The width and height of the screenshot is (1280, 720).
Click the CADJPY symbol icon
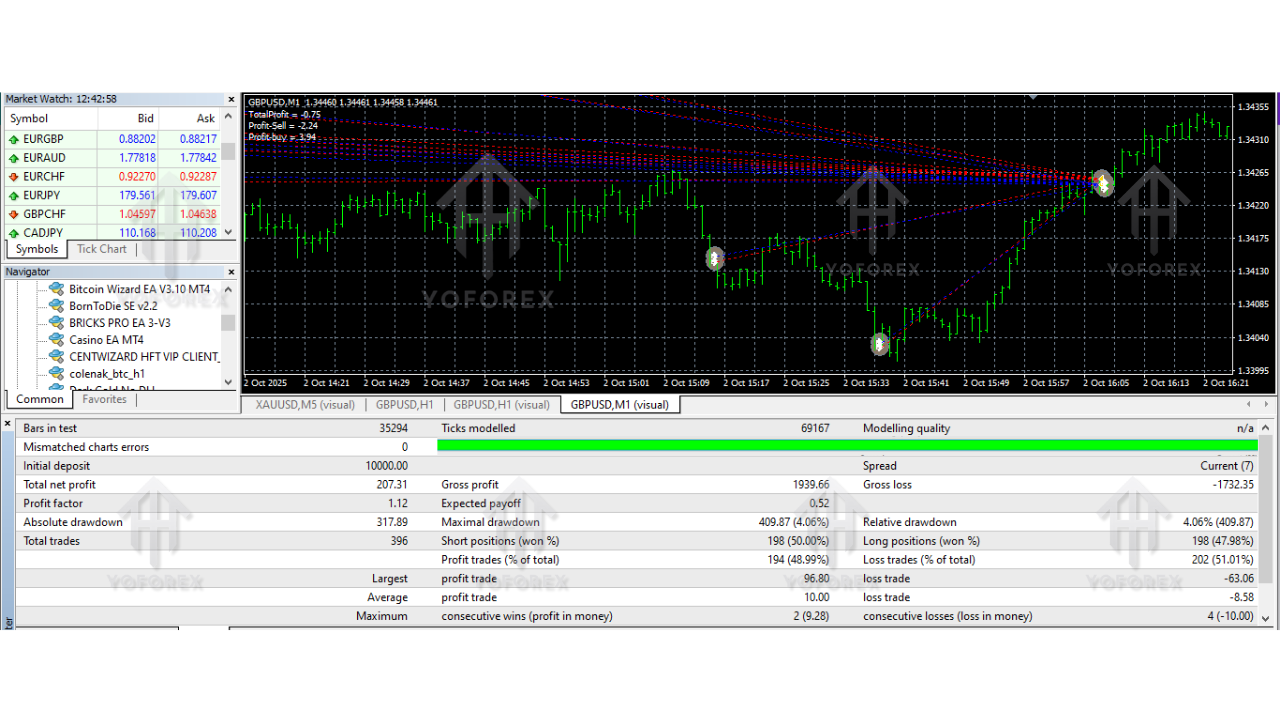[x=14, y=232]
